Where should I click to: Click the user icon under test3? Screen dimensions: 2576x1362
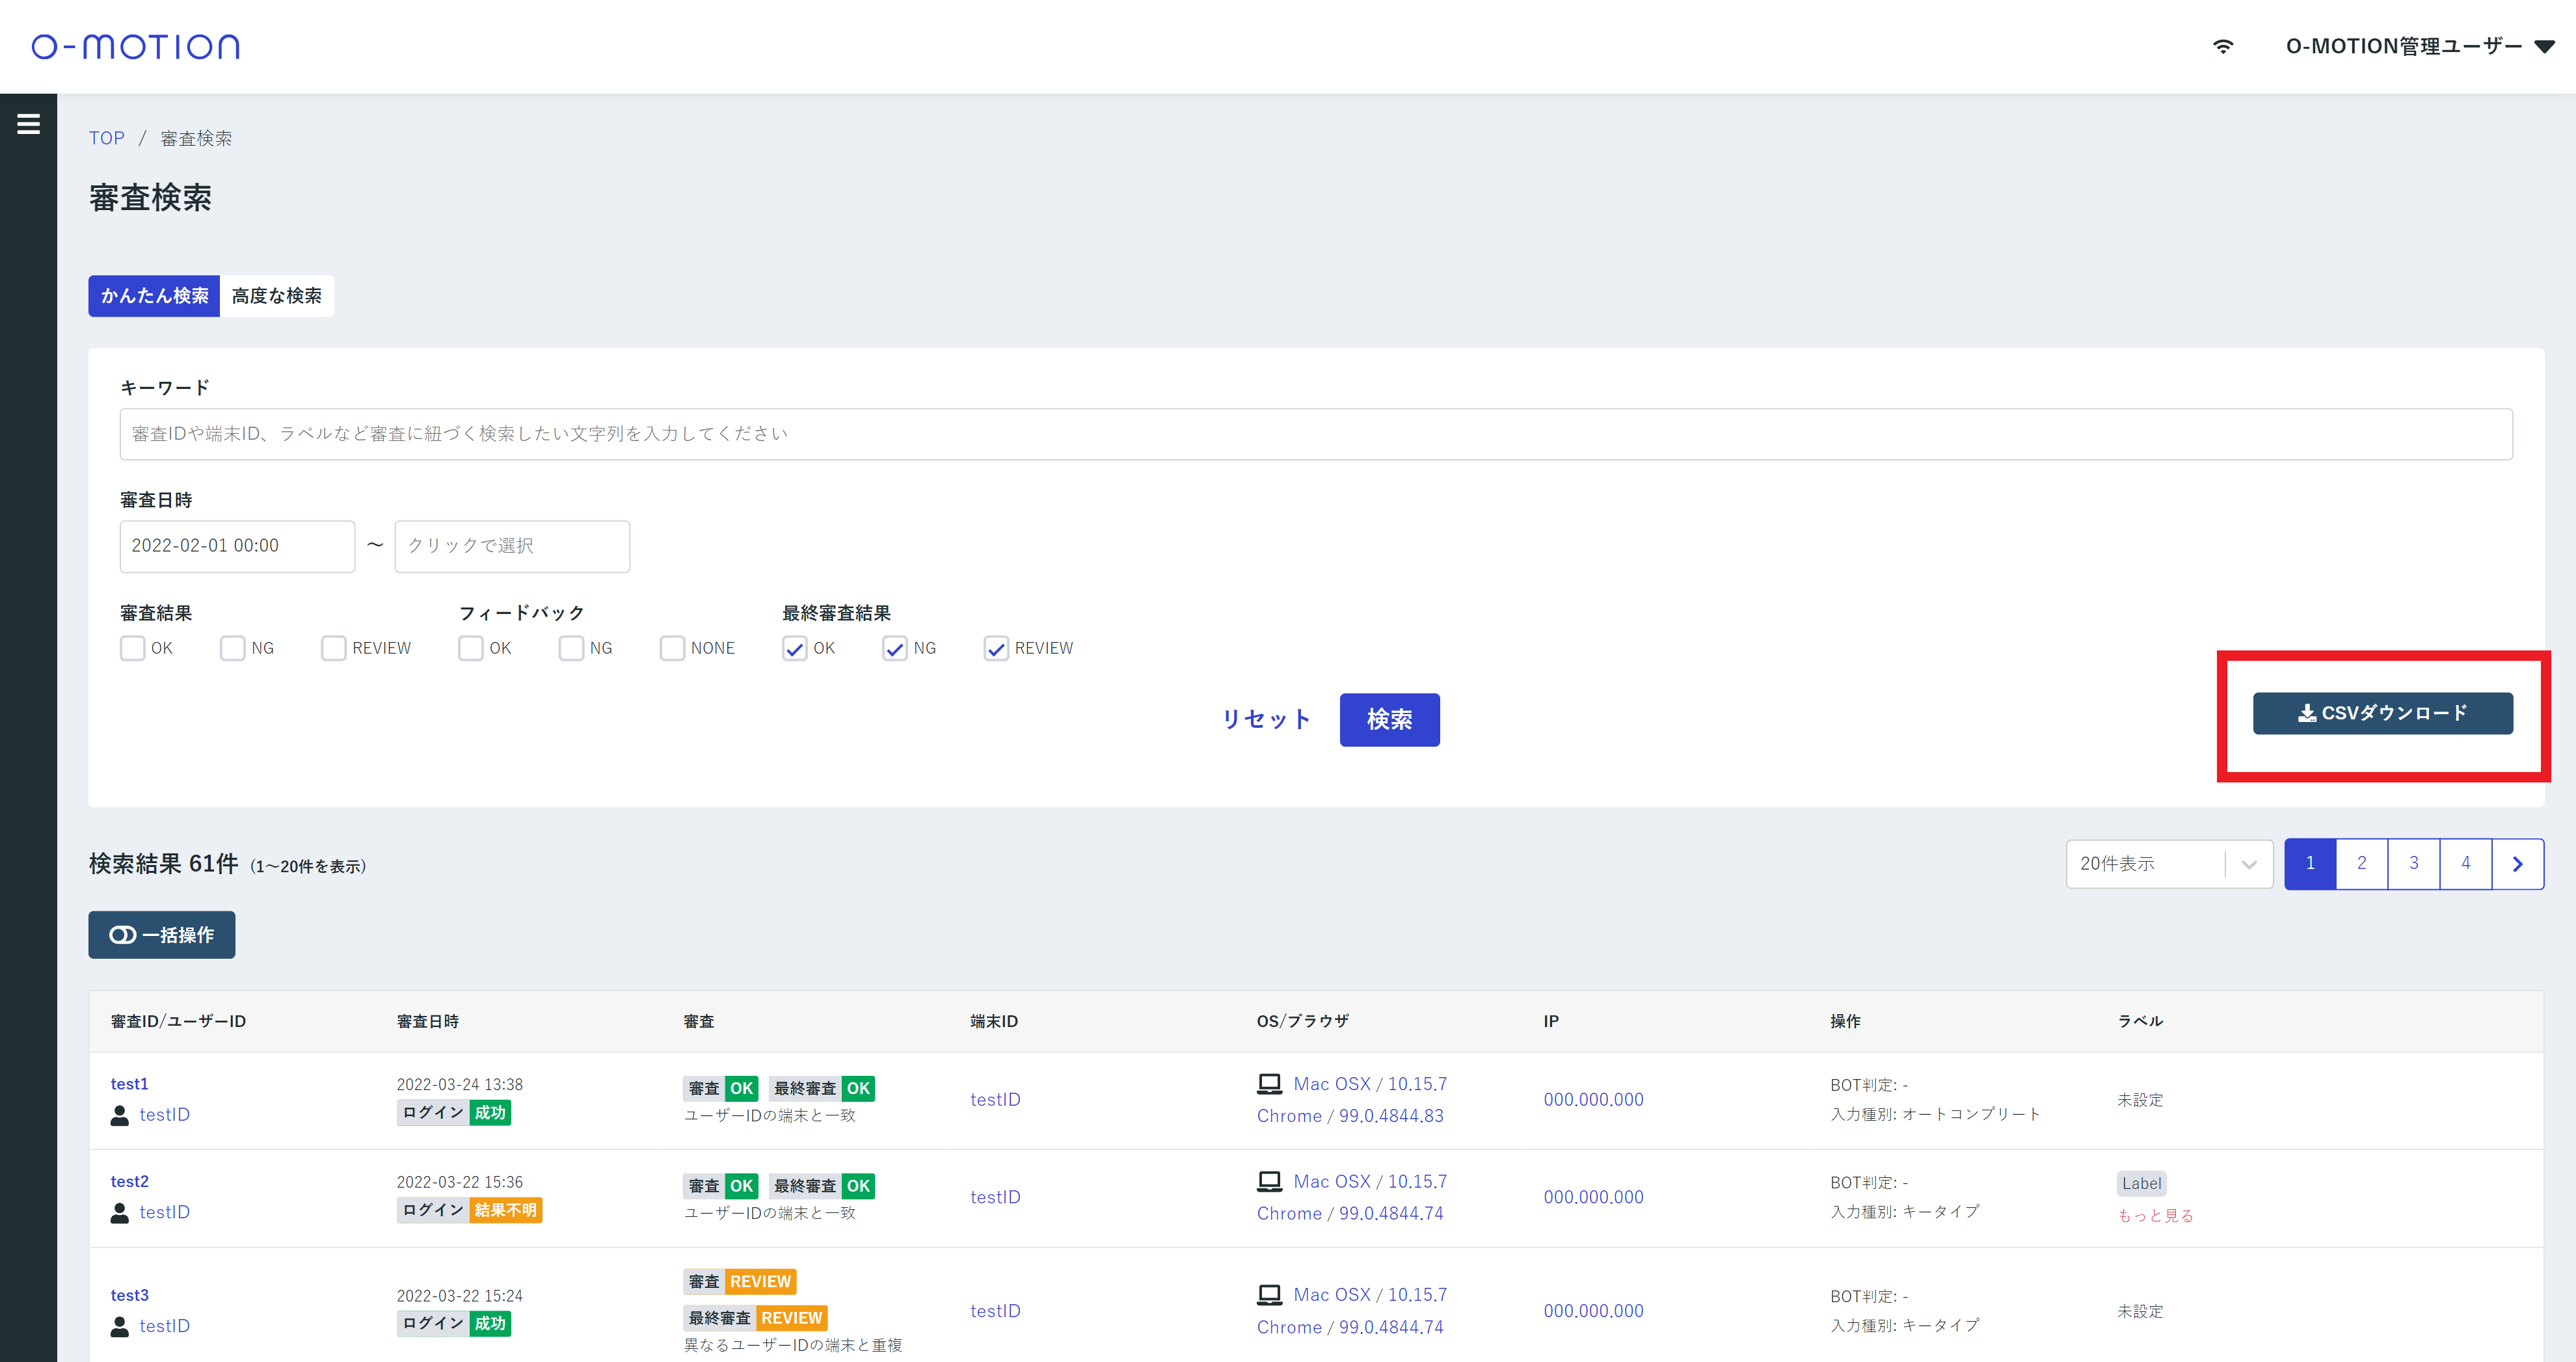tap(120, 1326)
